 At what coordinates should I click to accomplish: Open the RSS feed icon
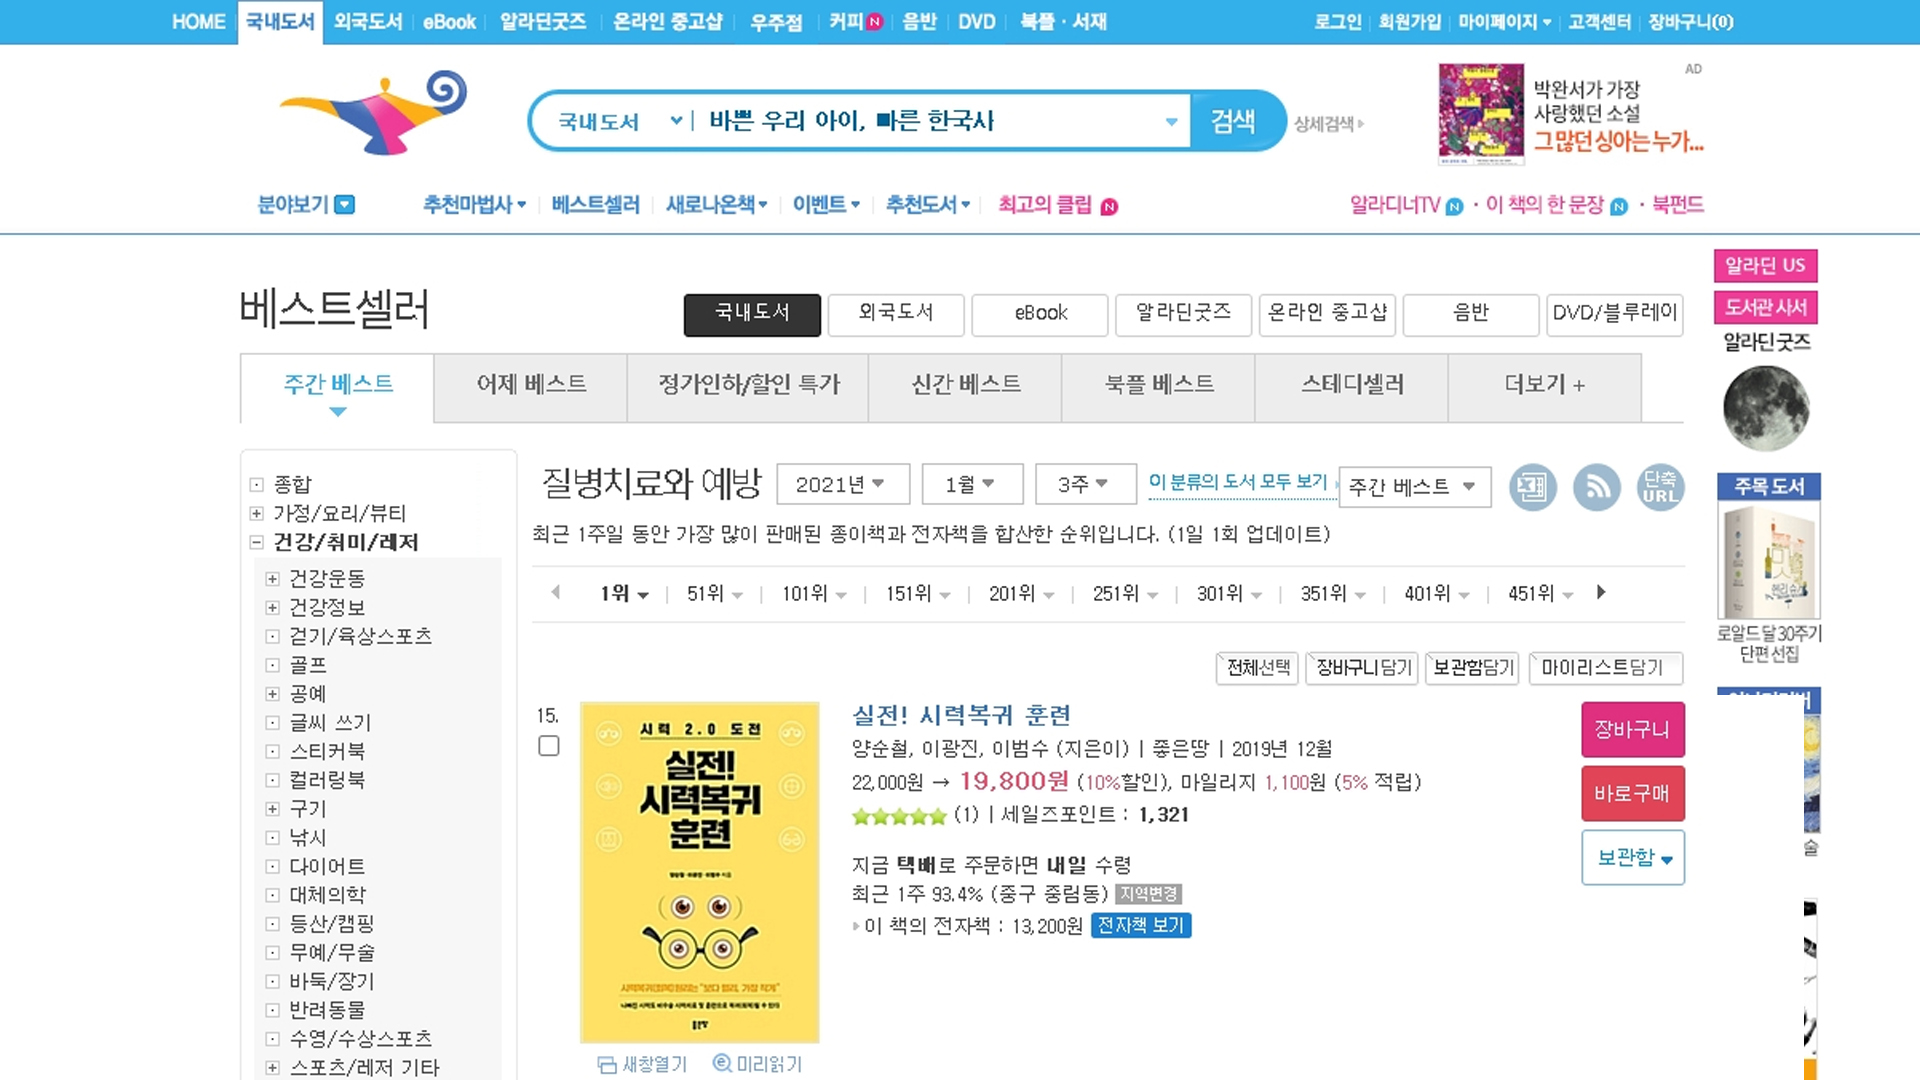point(1596,488)
